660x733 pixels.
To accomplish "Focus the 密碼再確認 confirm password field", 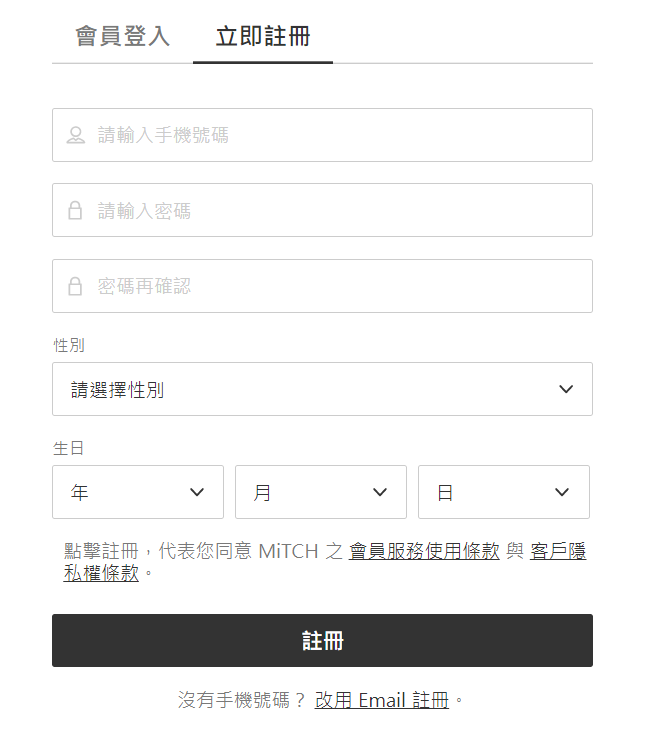I will point(340,287).
